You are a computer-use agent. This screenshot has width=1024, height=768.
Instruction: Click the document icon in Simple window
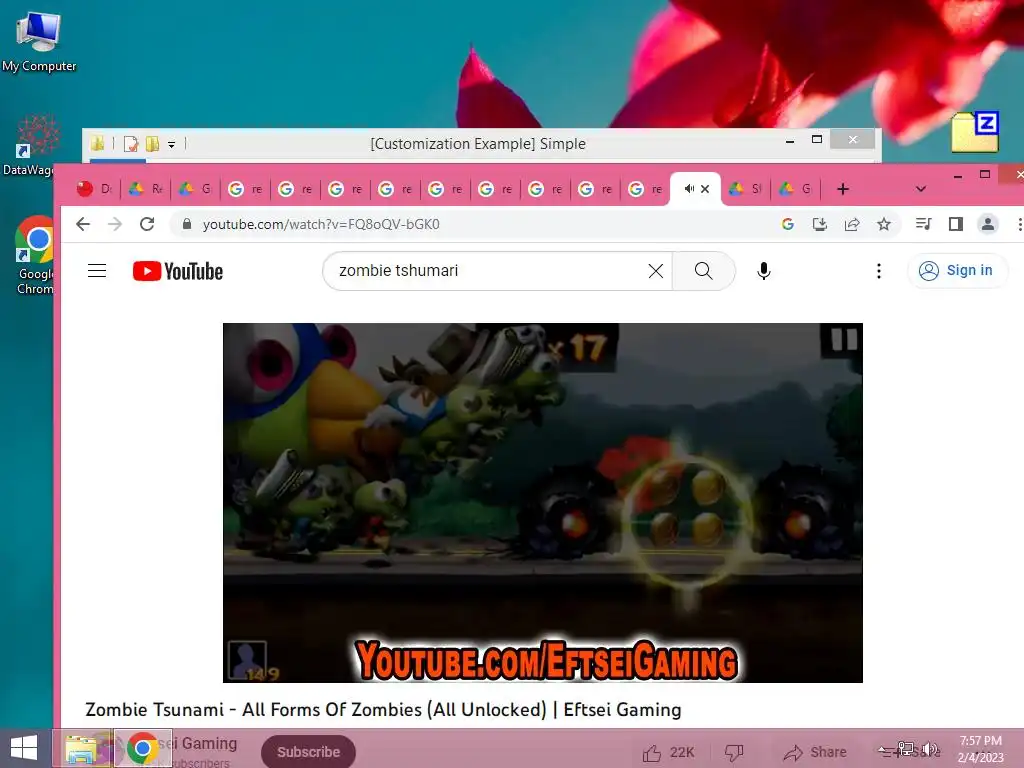coord(131,144)
